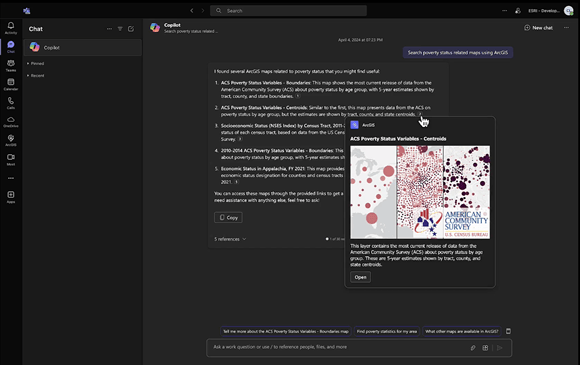Open the plugins grid icon in compose box
The width and height of the screenshot is (580, 365).
485,348
